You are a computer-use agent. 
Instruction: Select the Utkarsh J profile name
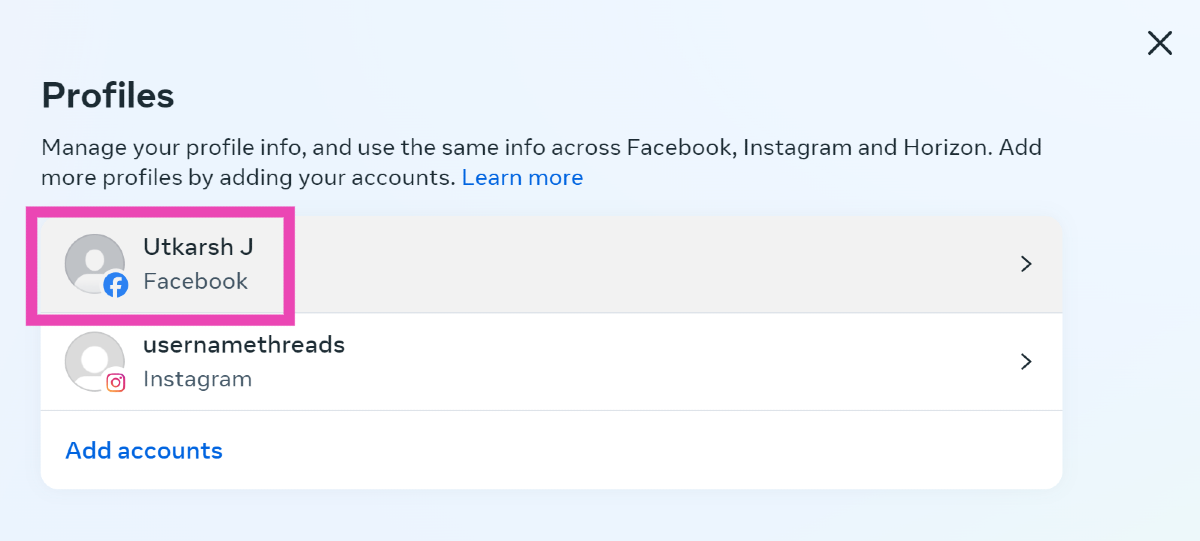tap(198, 247)
